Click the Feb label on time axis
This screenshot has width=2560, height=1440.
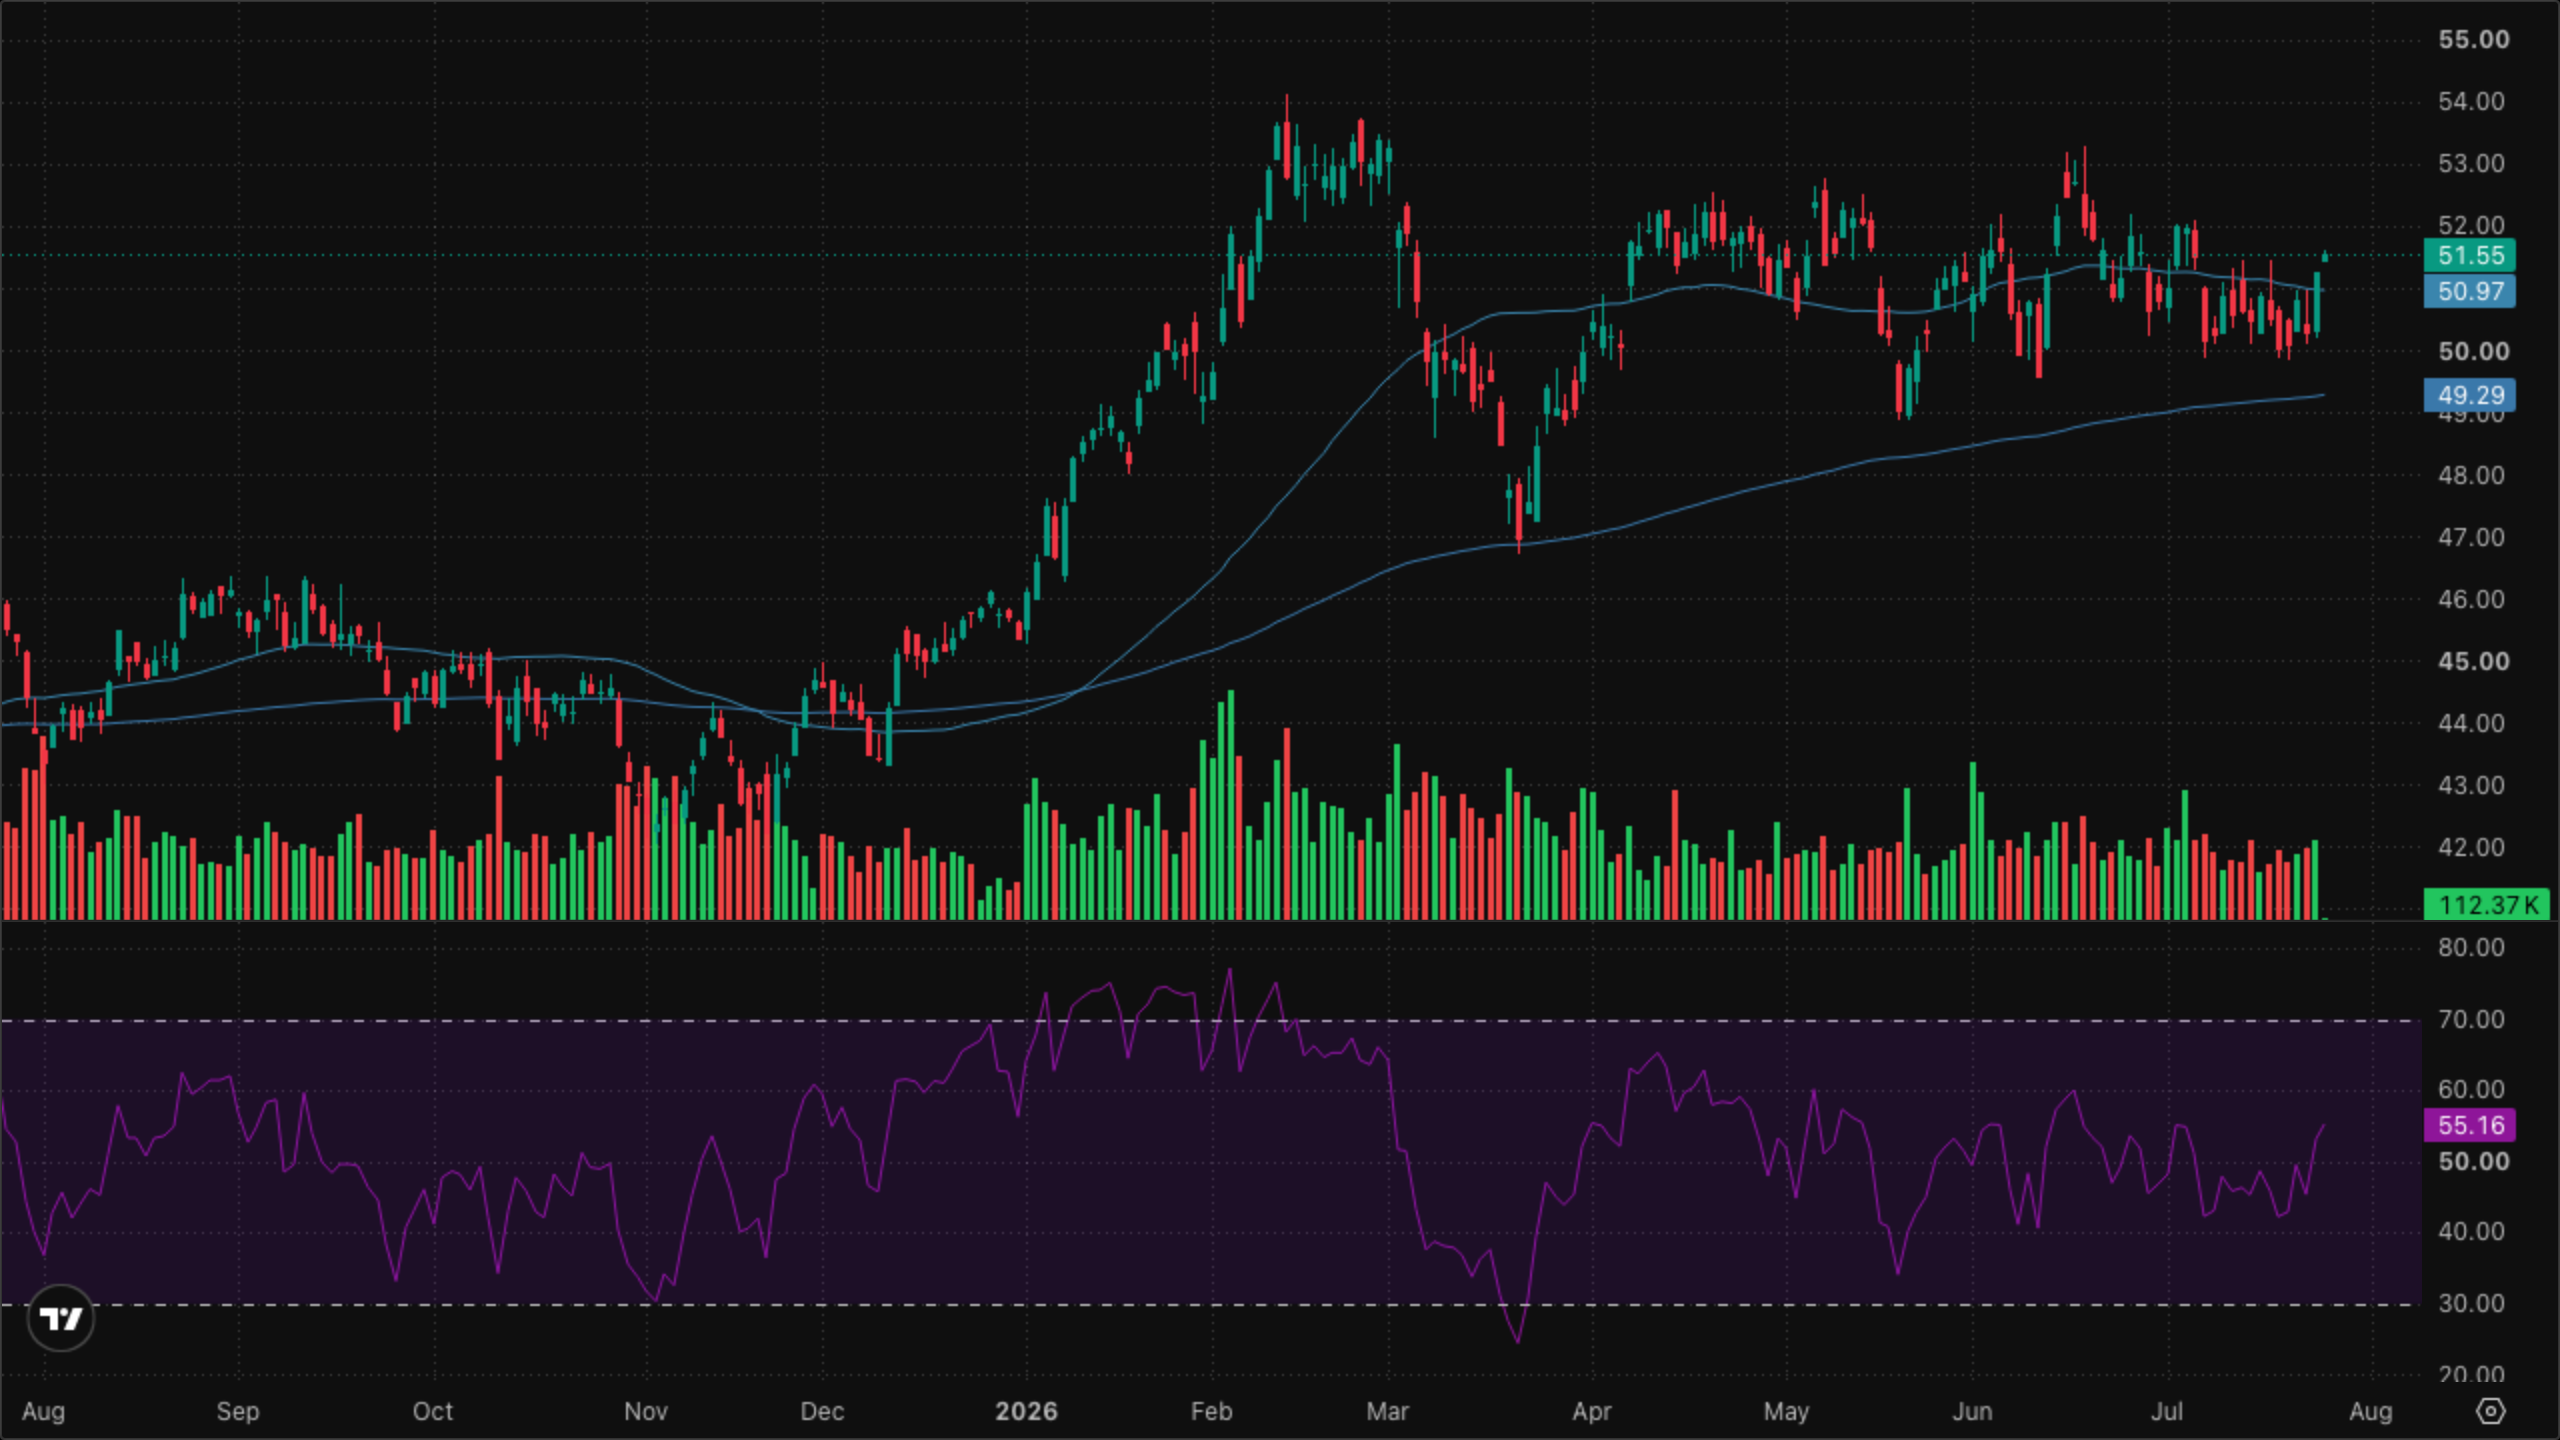click(x=1211, y=1411)
